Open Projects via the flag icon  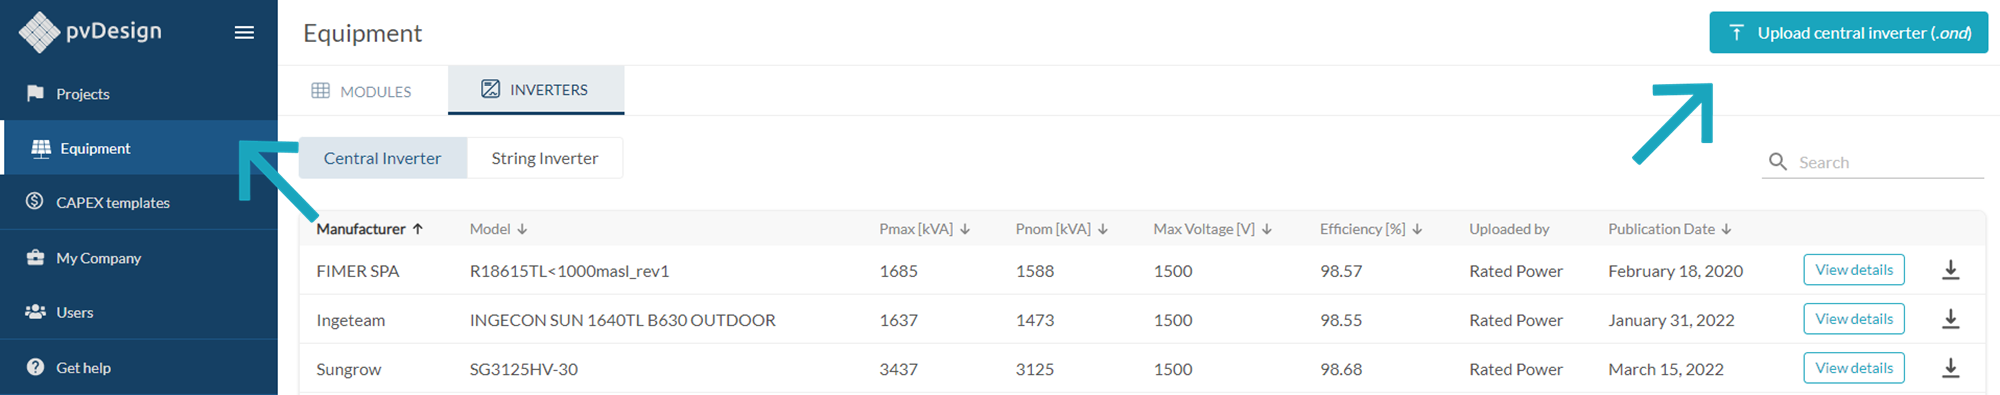tap(35, 93)
